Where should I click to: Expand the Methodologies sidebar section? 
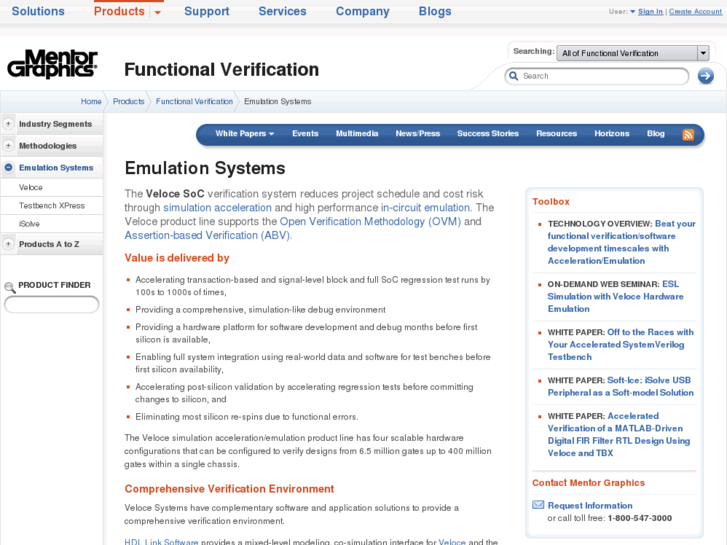(8, 145)
